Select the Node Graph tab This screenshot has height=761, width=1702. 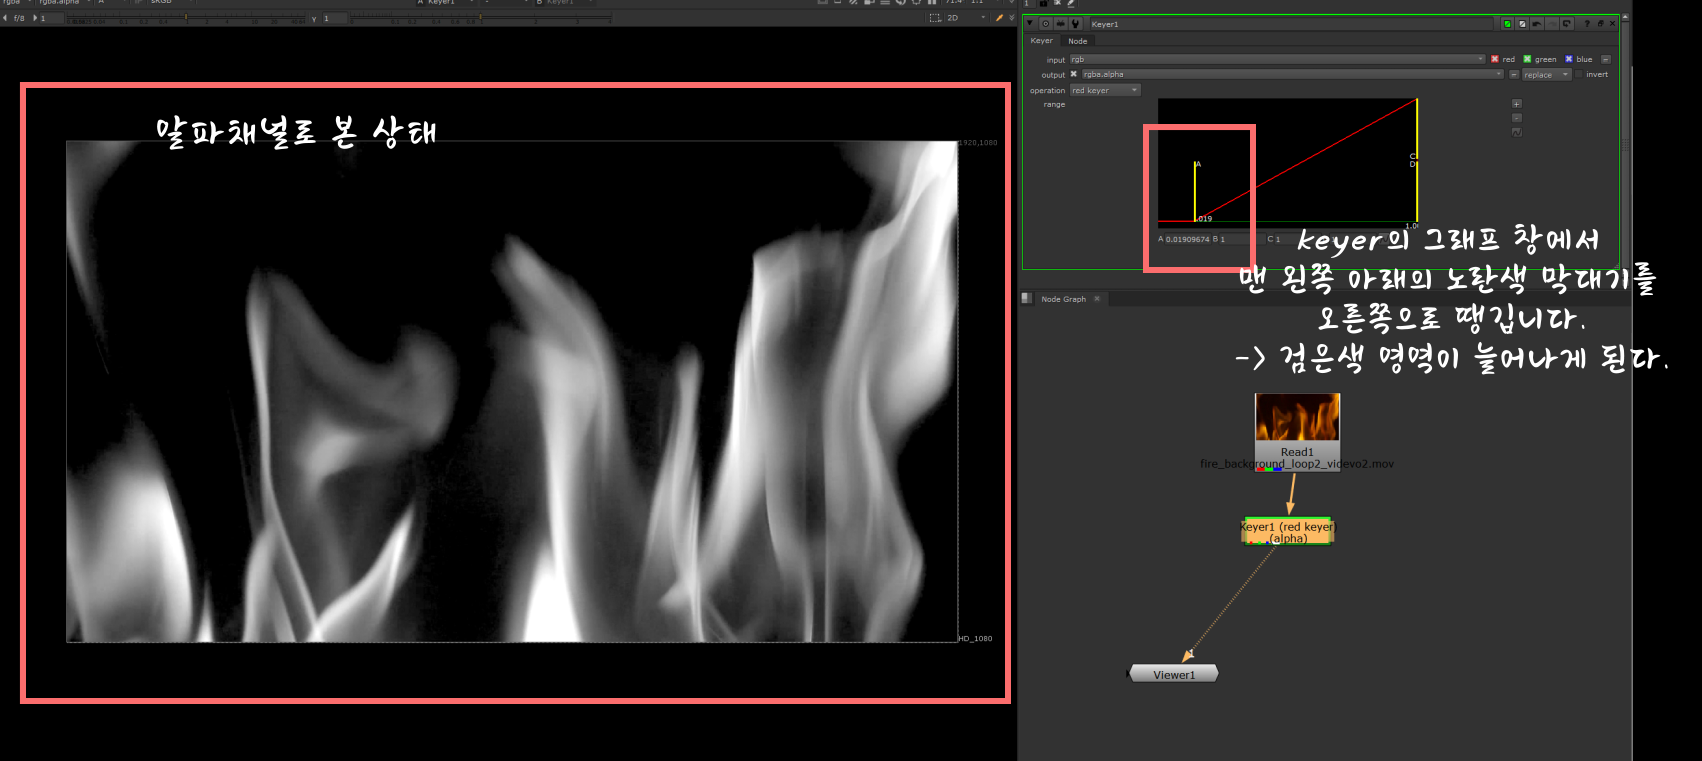click(1063, 299)
